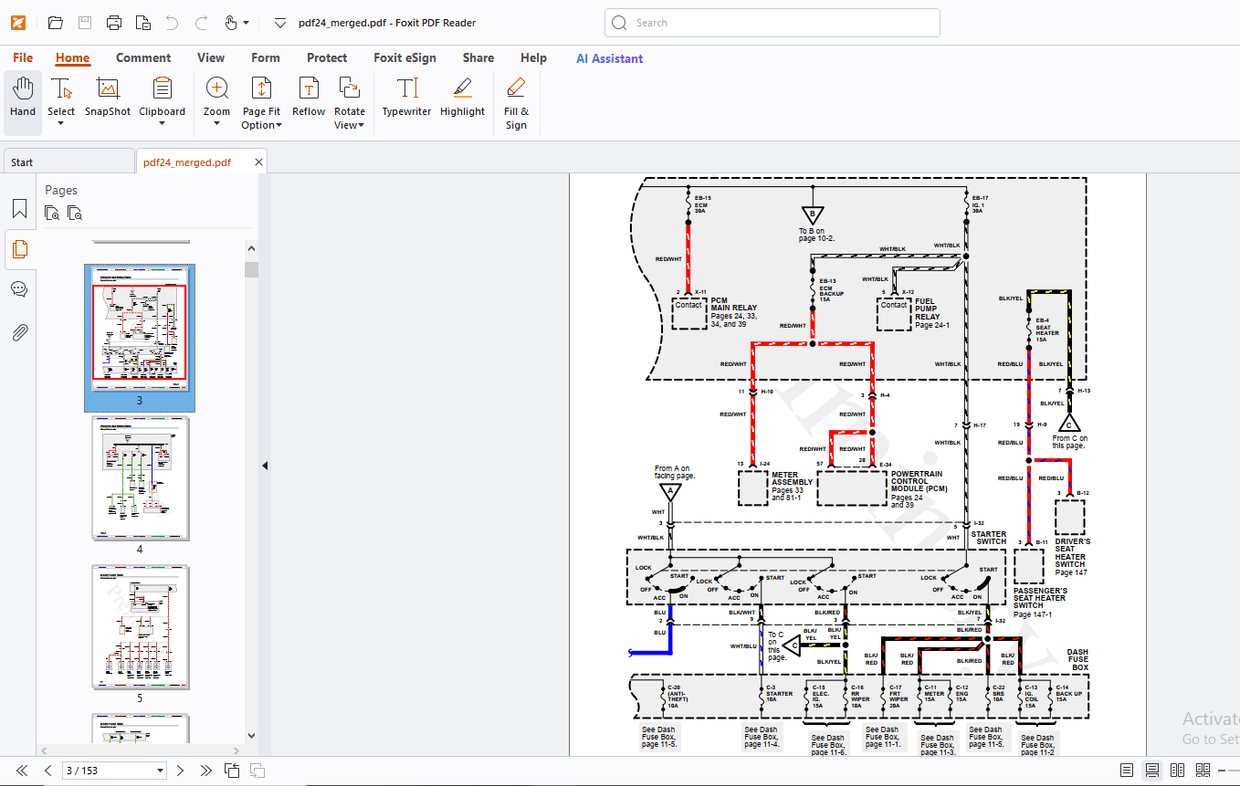Choose the Highlight tool
Viewport: 1240px width, 786px height.
coord(462,98)
